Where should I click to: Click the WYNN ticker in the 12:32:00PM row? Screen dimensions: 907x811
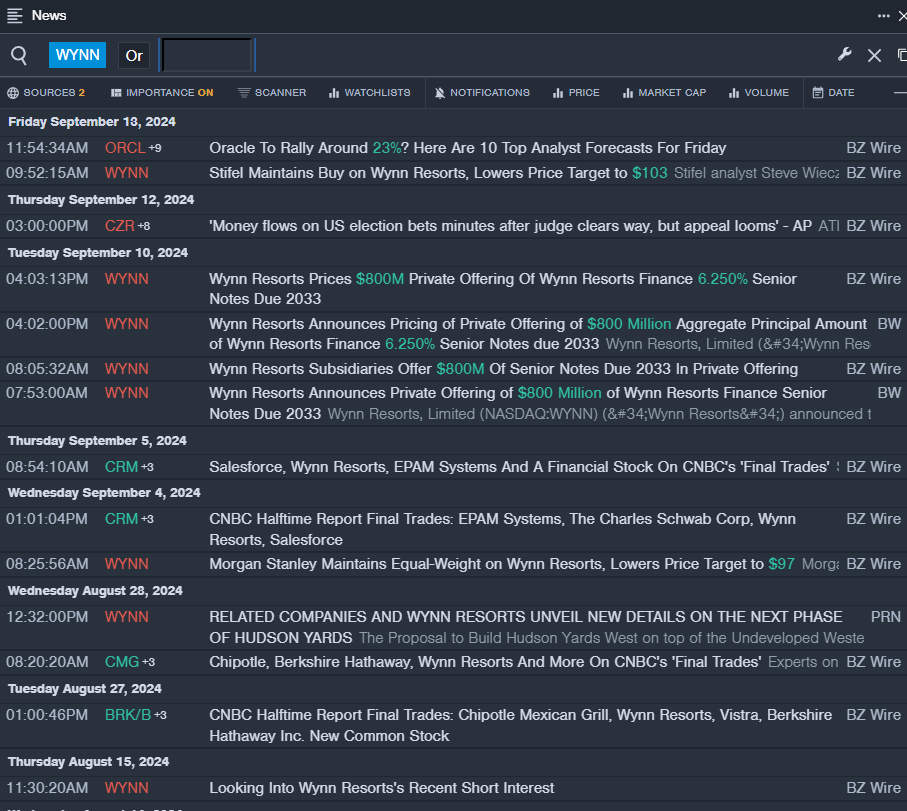pyautogui.click(x=127, y=617)
